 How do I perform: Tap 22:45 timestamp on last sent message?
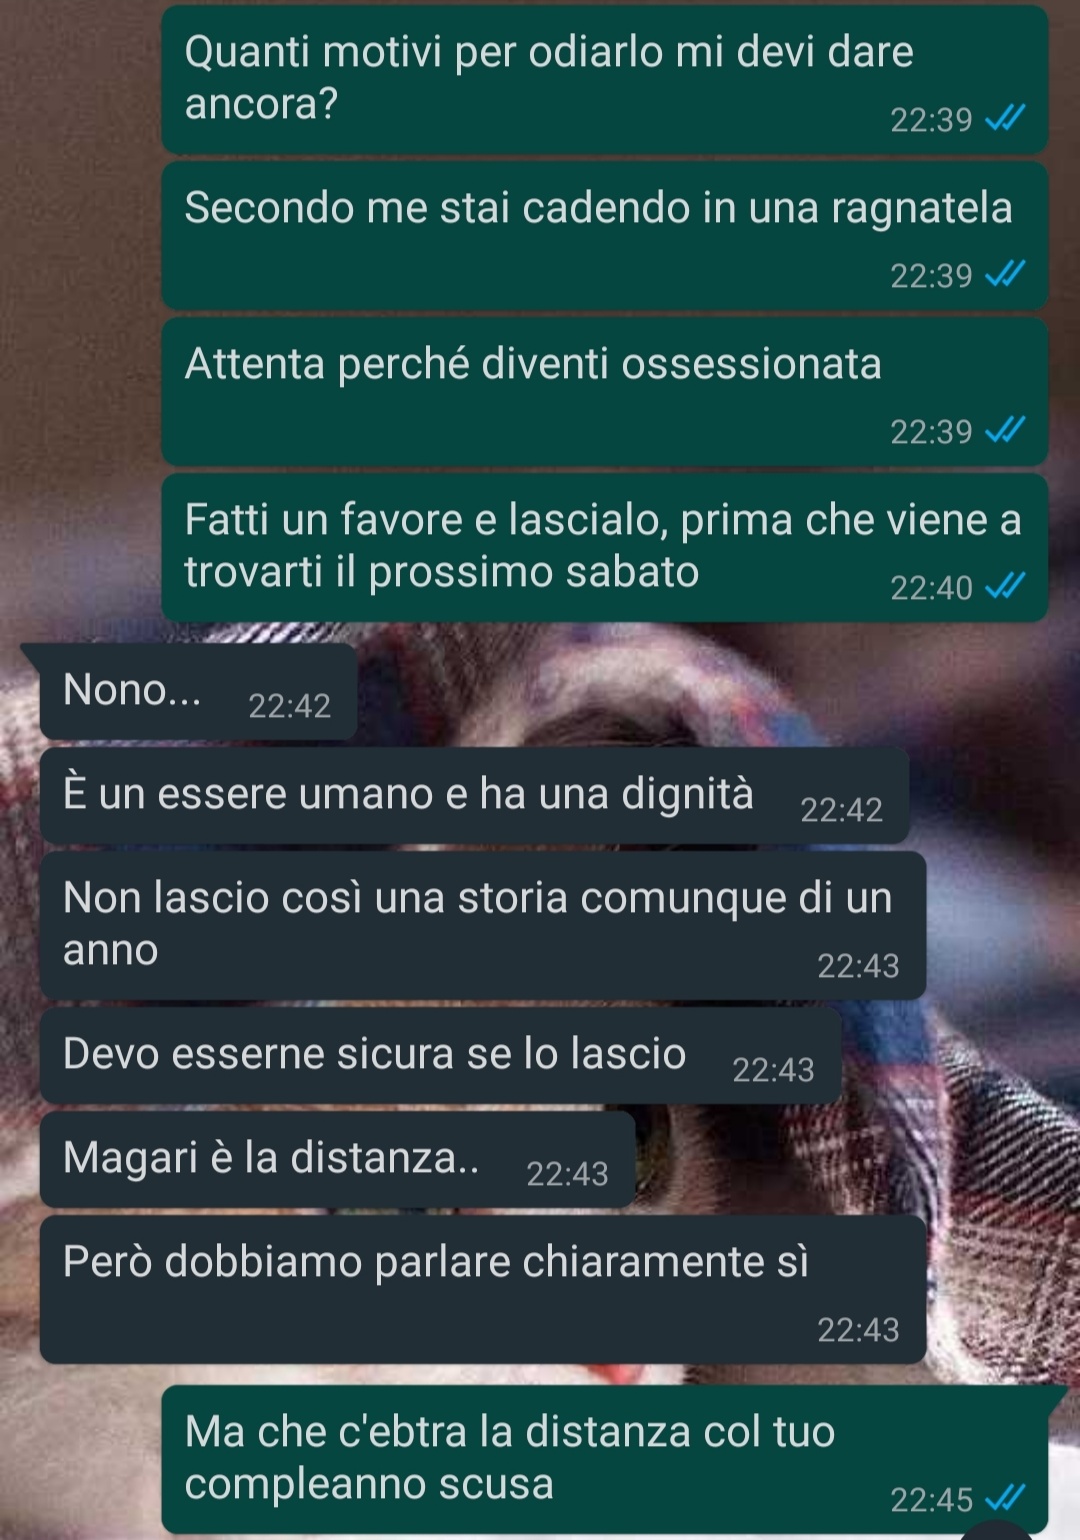click(x=931, y=1500)
